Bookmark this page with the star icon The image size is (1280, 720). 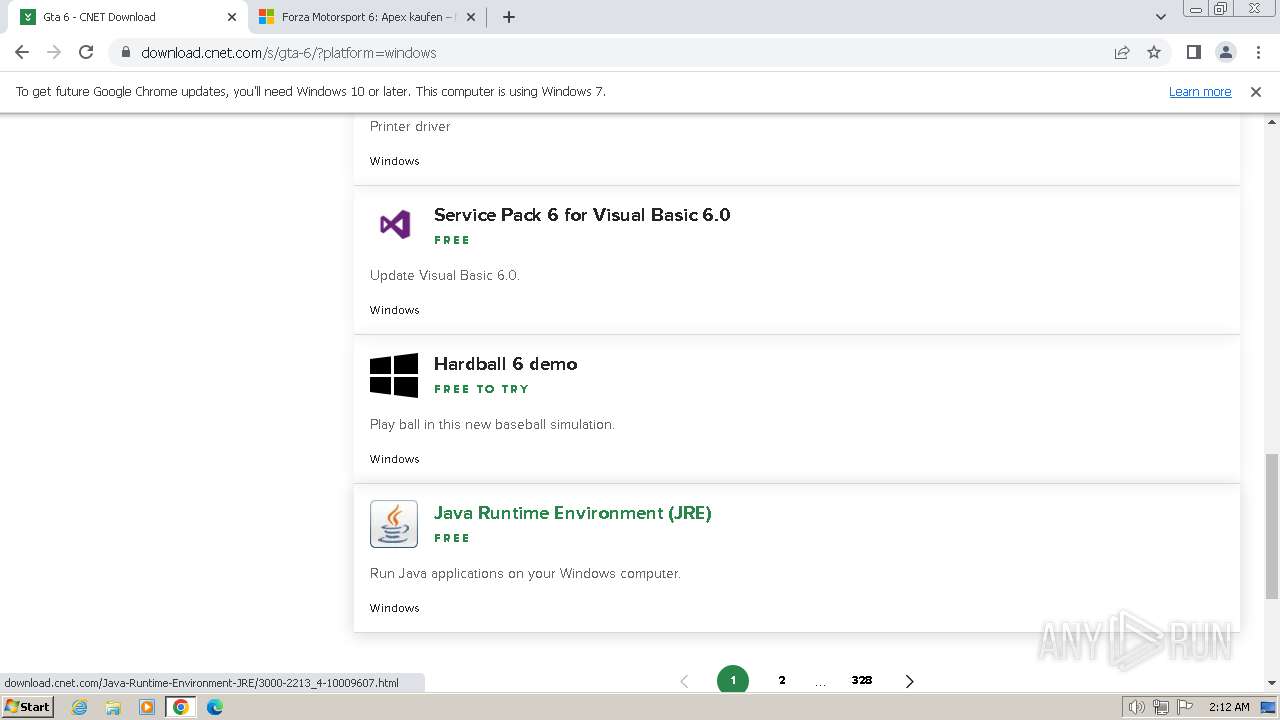[x=1154, y=52]
